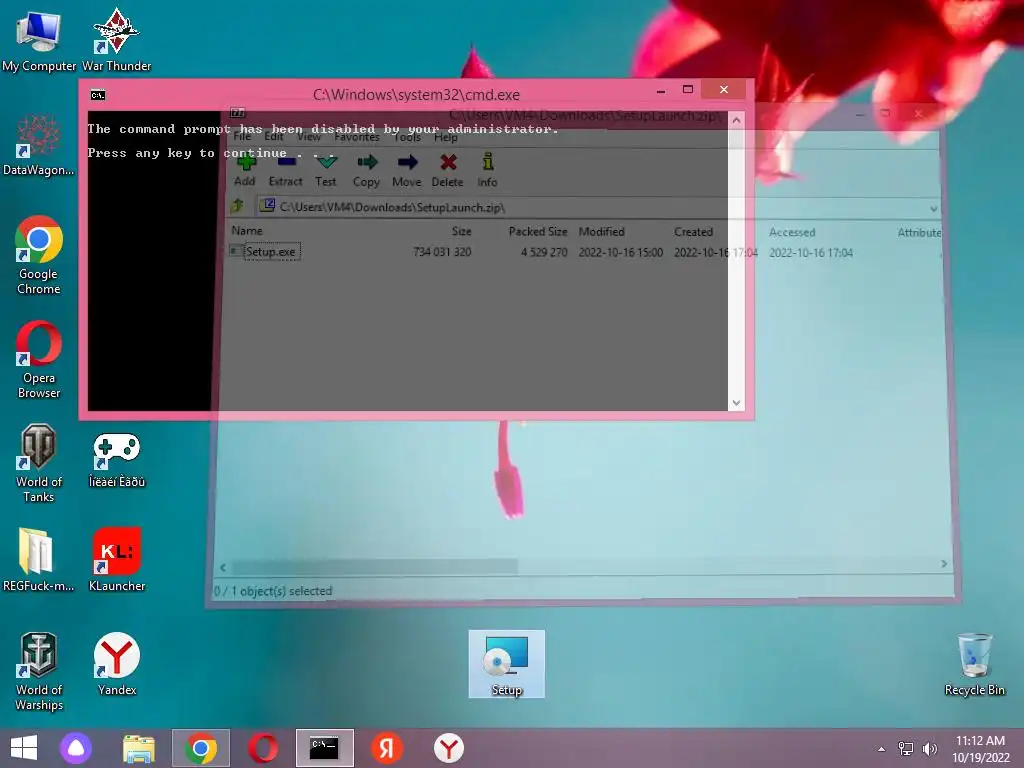Show hidden system tray icons
This screenshot has width=1024, height=768.
(x=882, y=749)
